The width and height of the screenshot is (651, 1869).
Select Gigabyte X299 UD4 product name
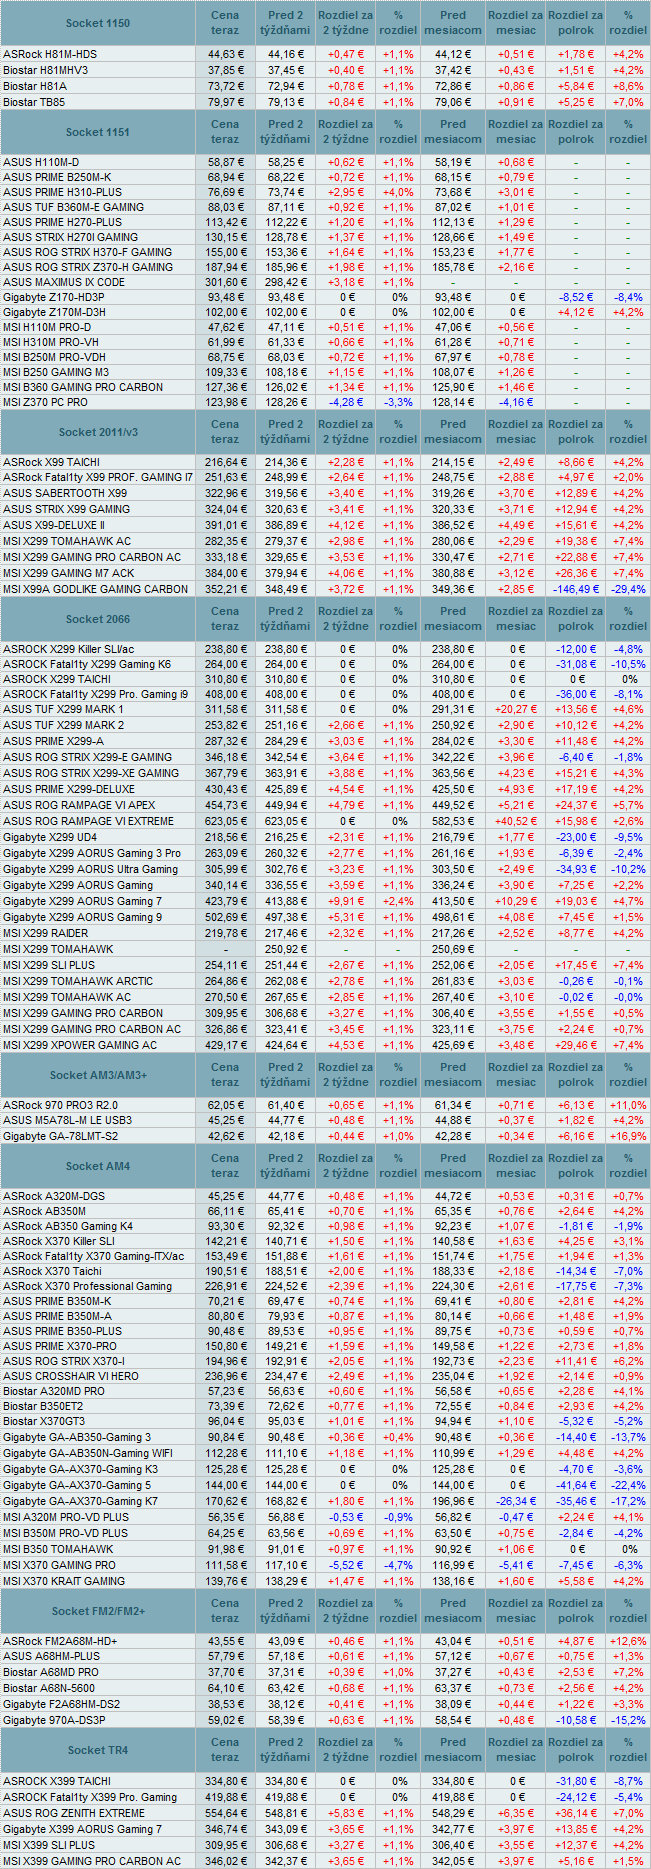[x=50, y=837]
